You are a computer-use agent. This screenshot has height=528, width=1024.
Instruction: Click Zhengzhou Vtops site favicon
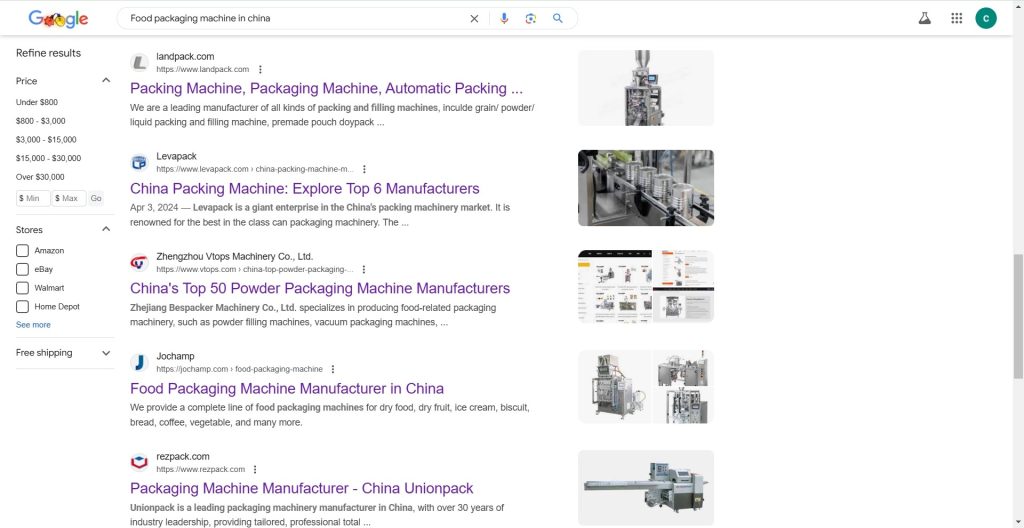tap(139, 263)
